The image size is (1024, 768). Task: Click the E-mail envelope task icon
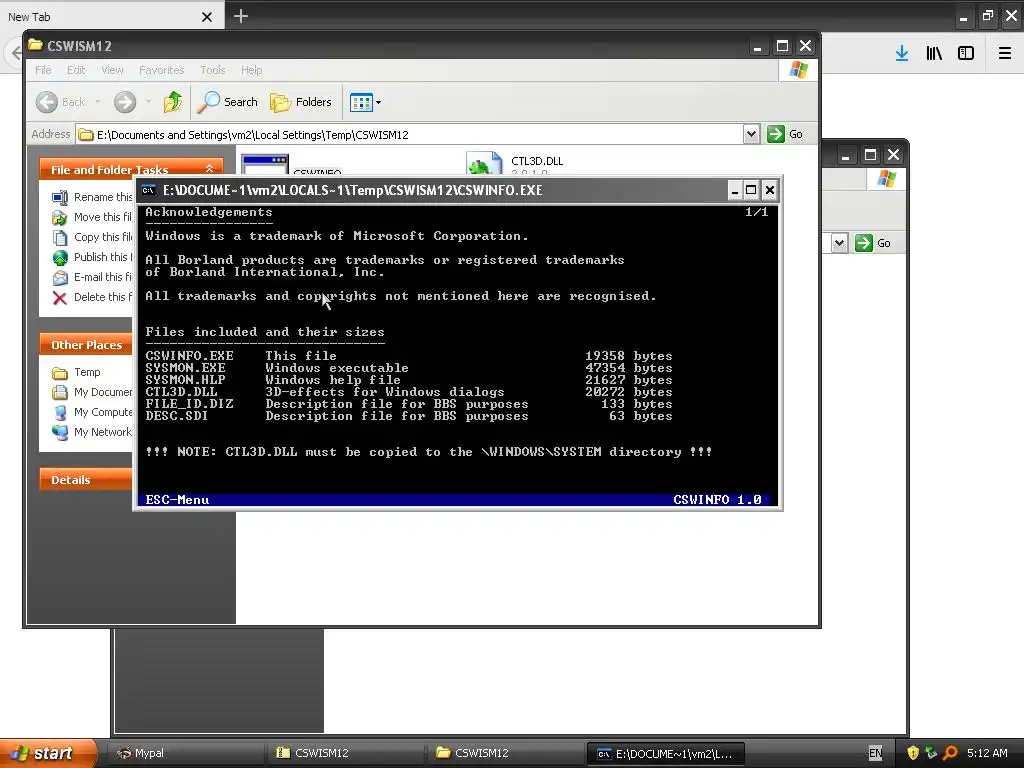click(59, 278)
